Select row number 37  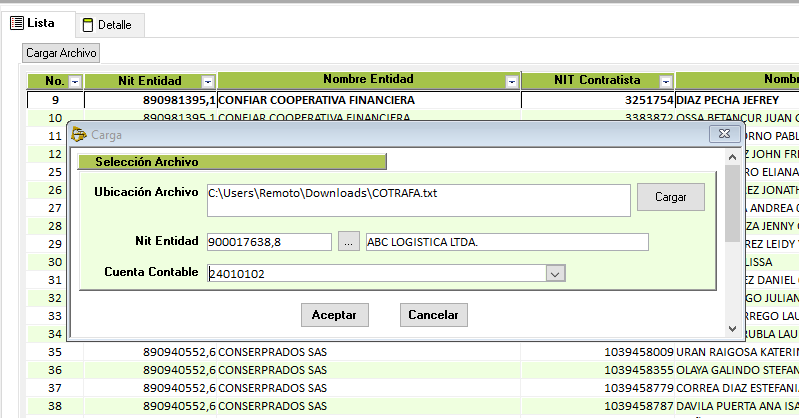(x=55, y=388)
